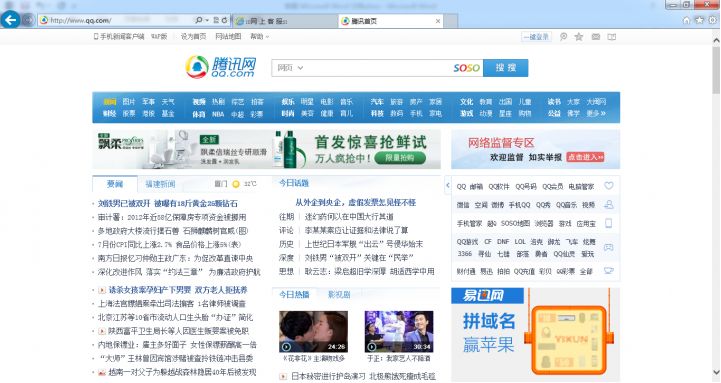Screen dimensions: 721x383
Task: Close the 腾讯首页 tab
Action: (438, 21)
